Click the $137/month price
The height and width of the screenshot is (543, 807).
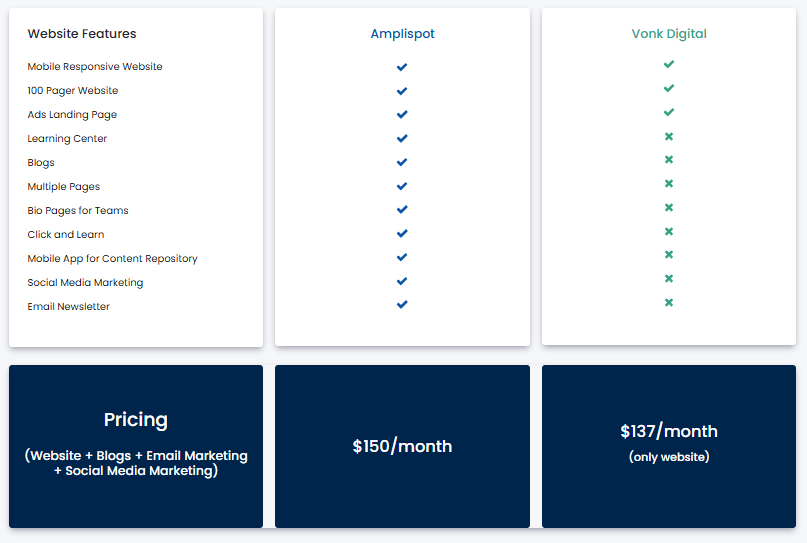click(x=669, y=431)
